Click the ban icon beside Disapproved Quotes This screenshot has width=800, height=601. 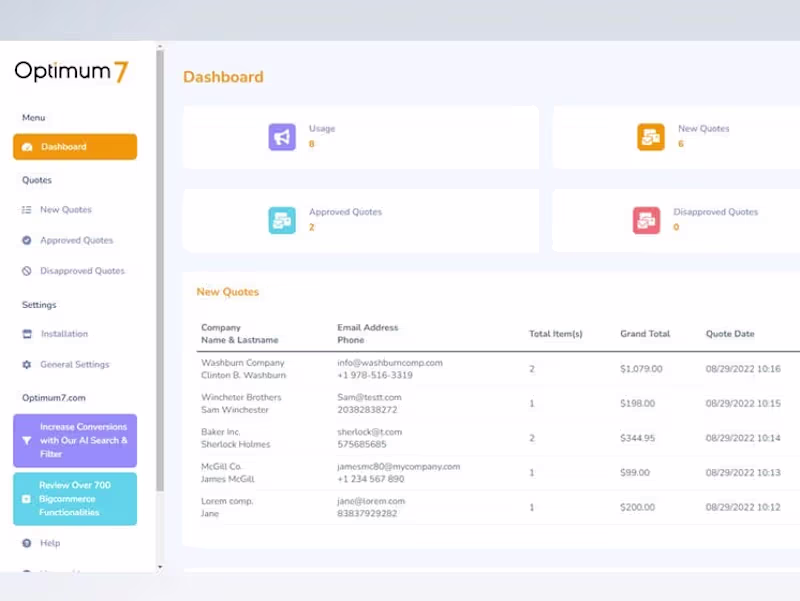[x=27, y=271]
